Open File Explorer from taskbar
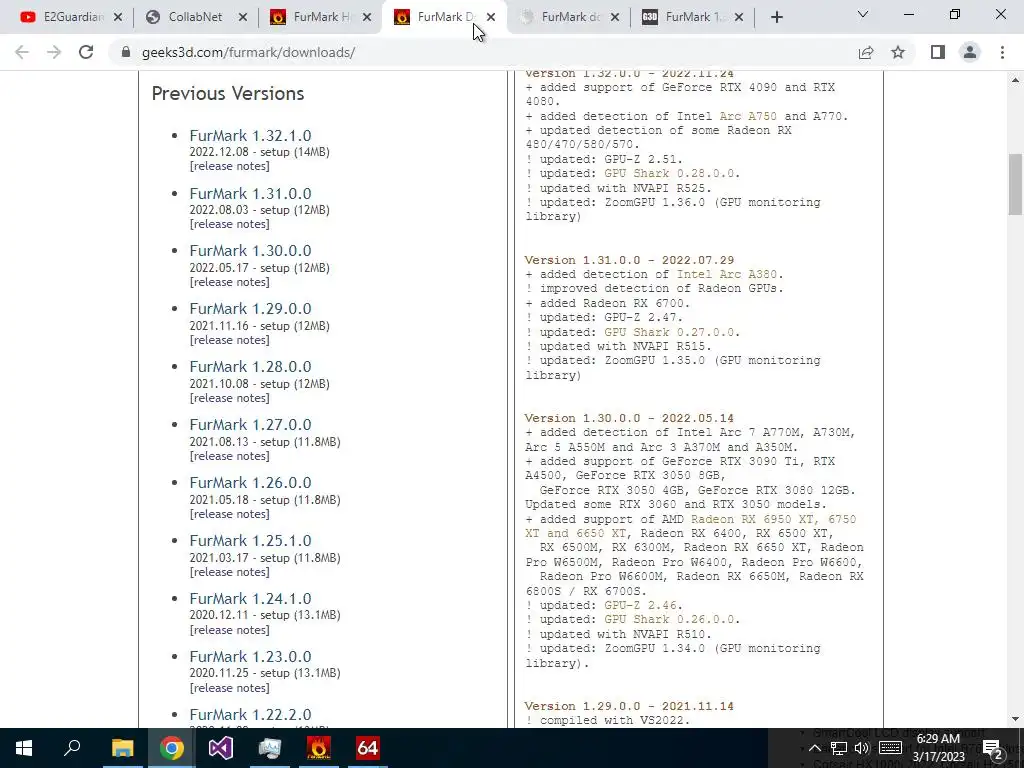Viewport: 1024px width, 768px height. click(122, 748)
